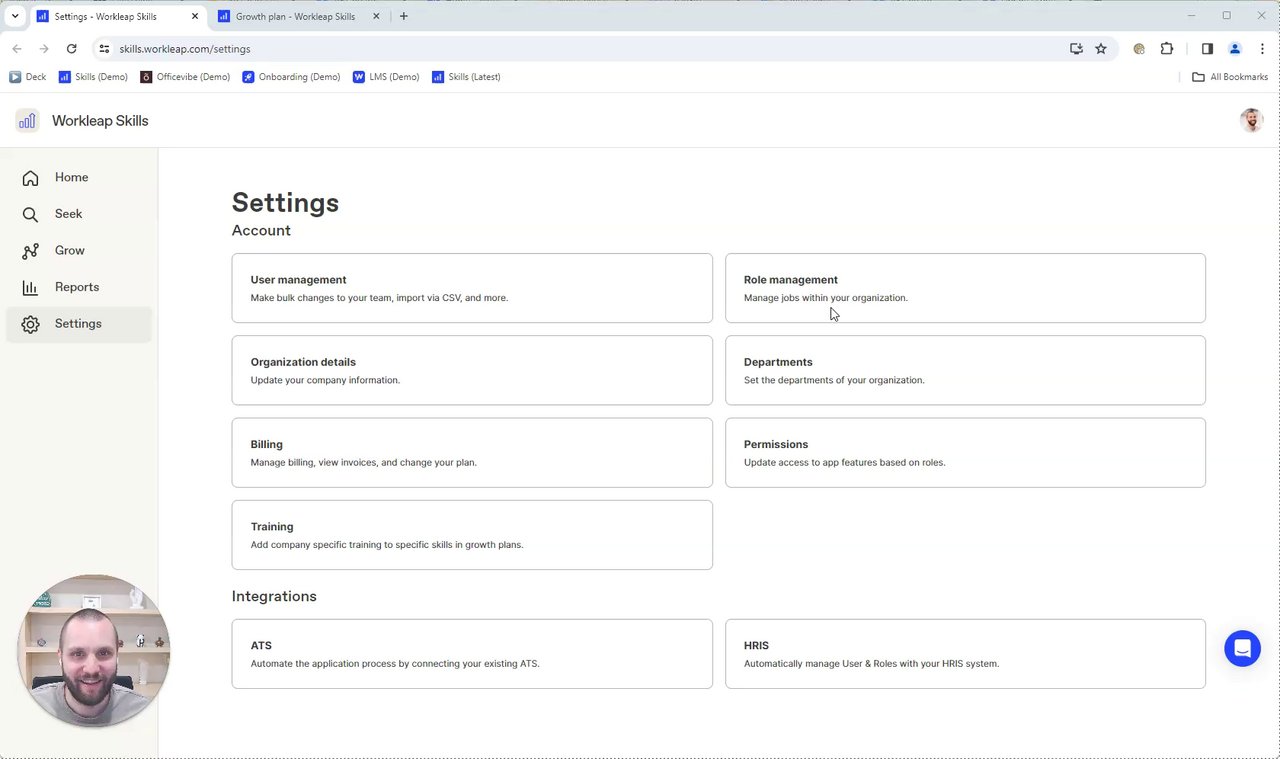The height and width of the screenshot is (759, 1280).
Task: Select the Permissions settings card
Action: [x=965, y=453]
